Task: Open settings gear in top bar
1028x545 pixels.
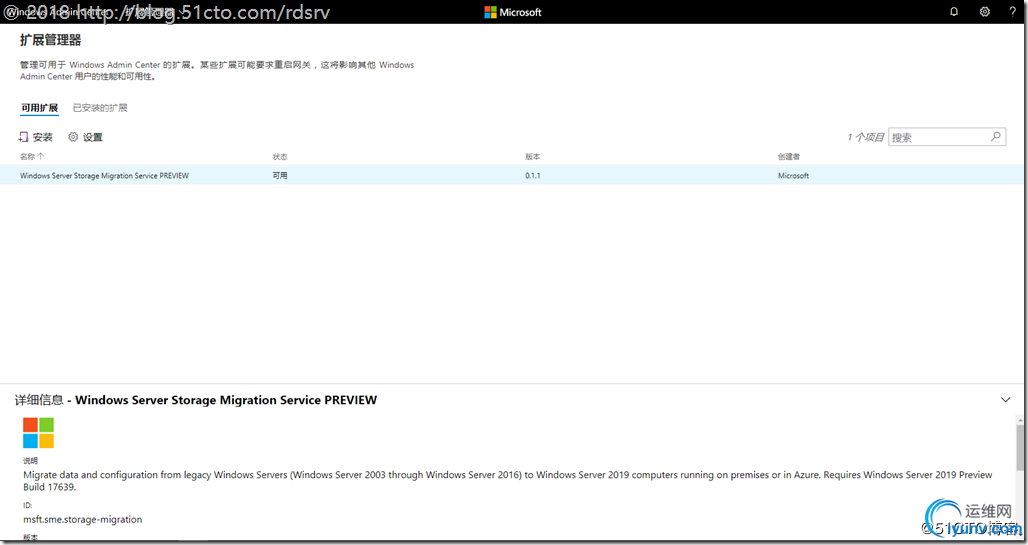Action: (984, 12)
